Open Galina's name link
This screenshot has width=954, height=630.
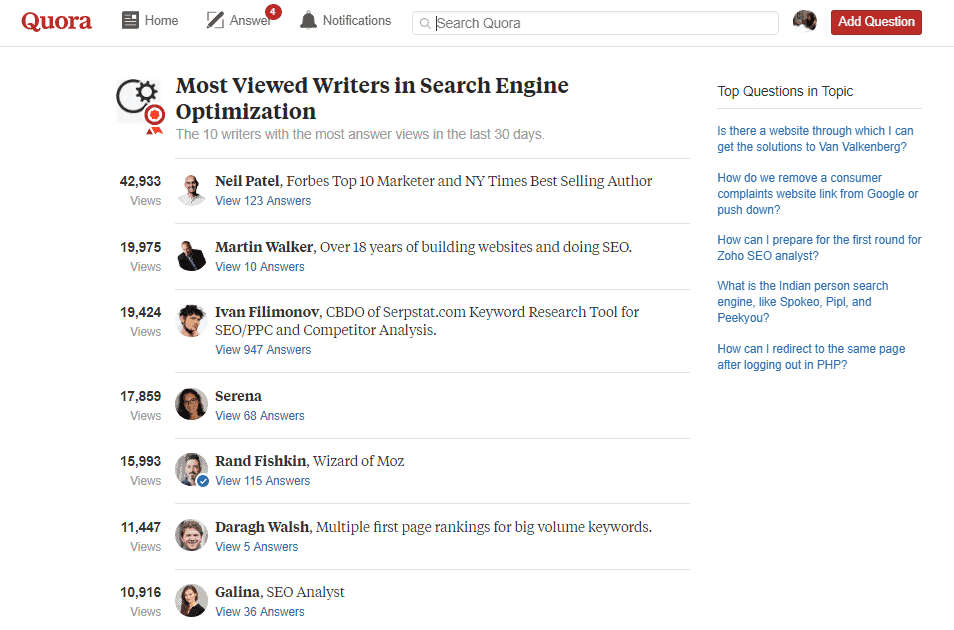click(237, 592)
